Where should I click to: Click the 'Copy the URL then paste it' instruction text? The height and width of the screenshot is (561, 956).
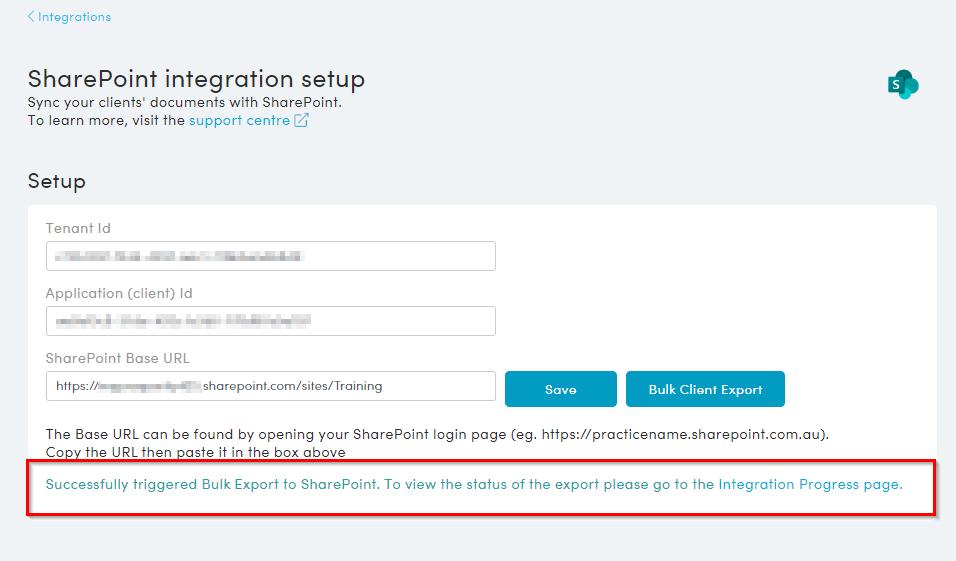click(x=196, y=452)
